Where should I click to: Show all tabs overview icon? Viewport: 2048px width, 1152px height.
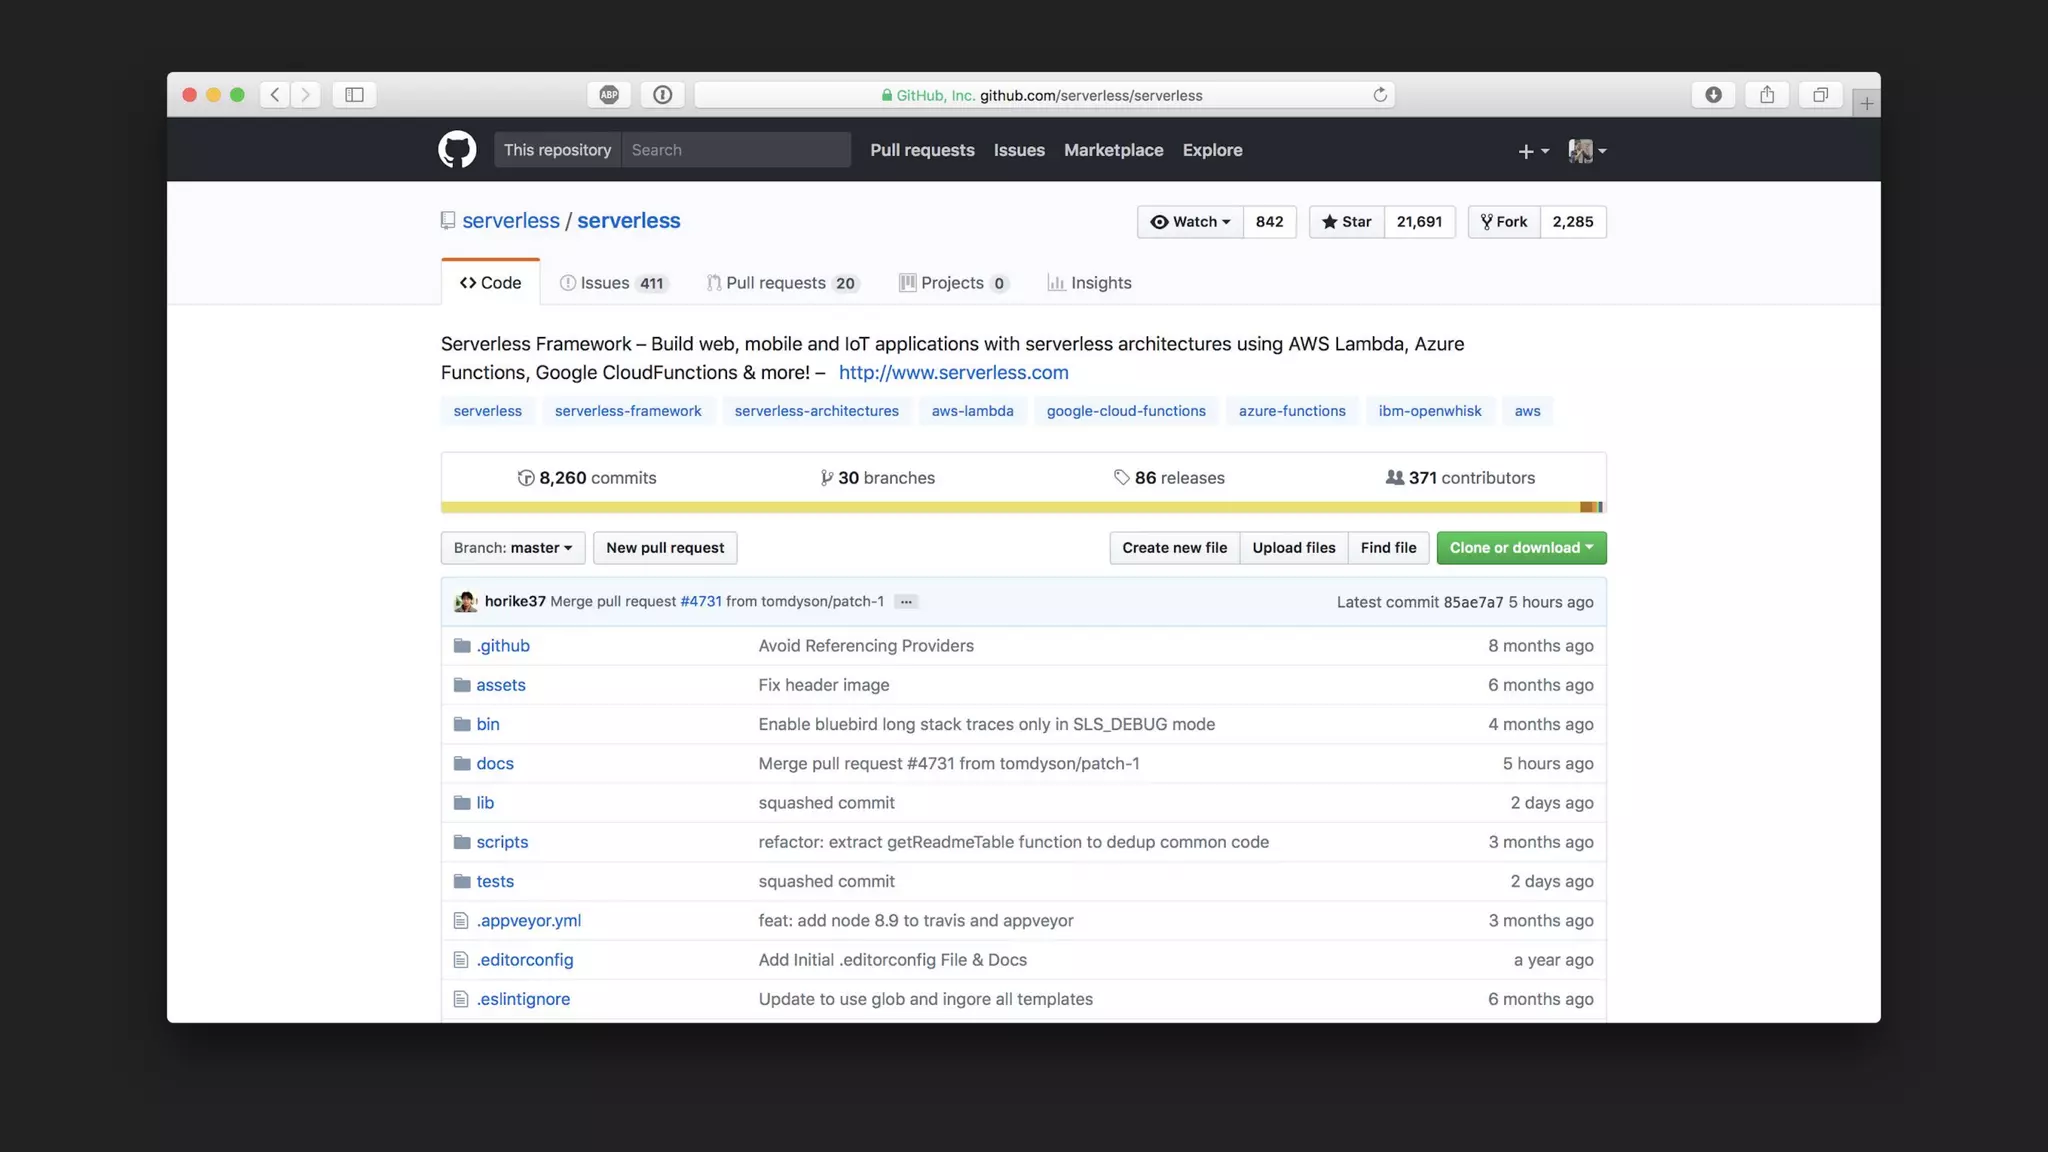1820,95
